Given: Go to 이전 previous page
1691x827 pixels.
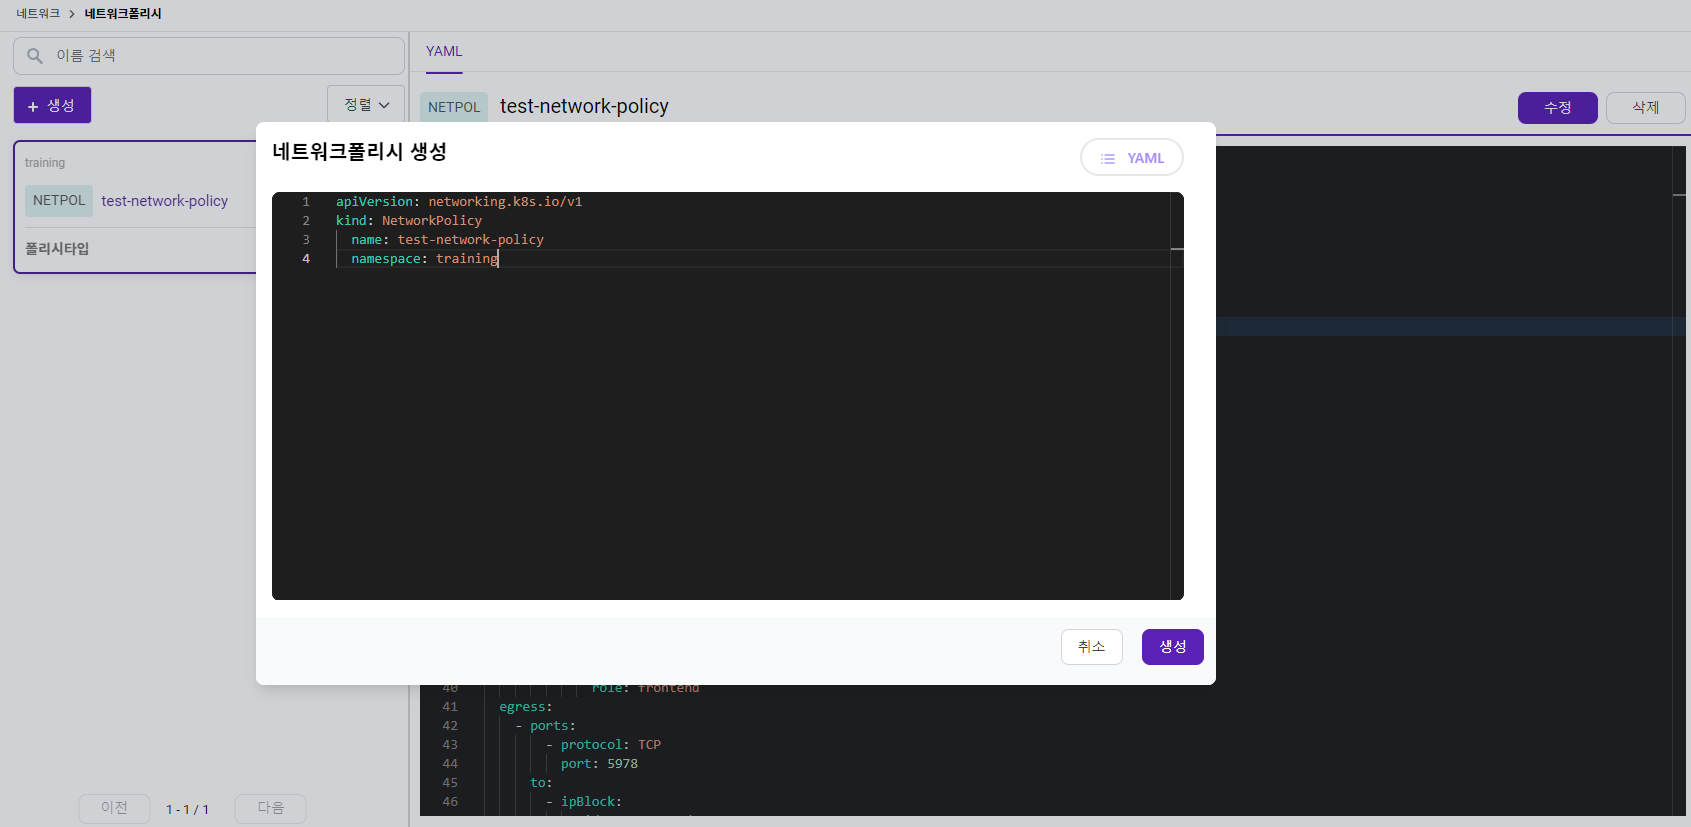Looking at the screenshot, I should click(115, 808).
